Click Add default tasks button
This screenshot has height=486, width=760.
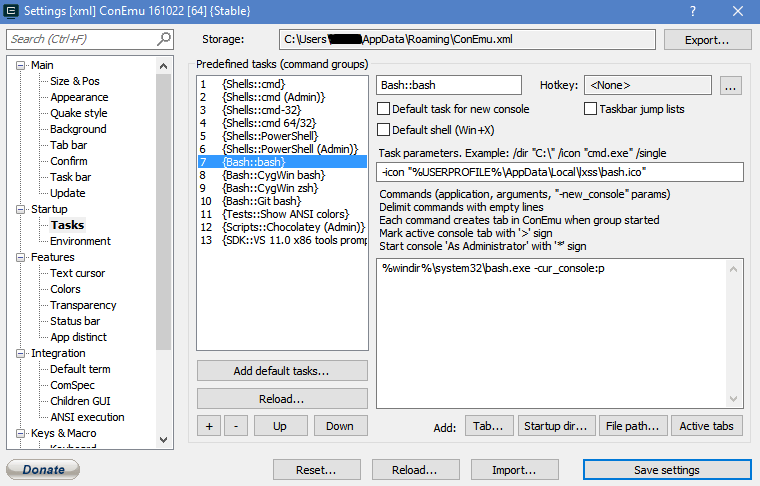coord(282,371)
